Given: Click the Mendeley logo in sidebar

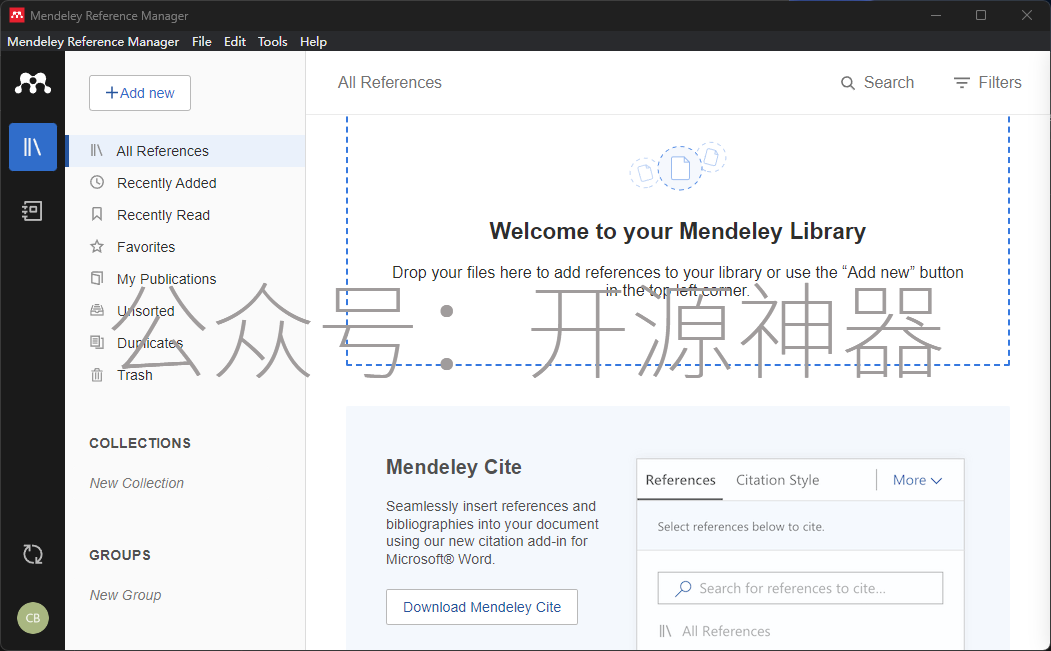Looking at the screenshot, I should (x=33, y=83).
